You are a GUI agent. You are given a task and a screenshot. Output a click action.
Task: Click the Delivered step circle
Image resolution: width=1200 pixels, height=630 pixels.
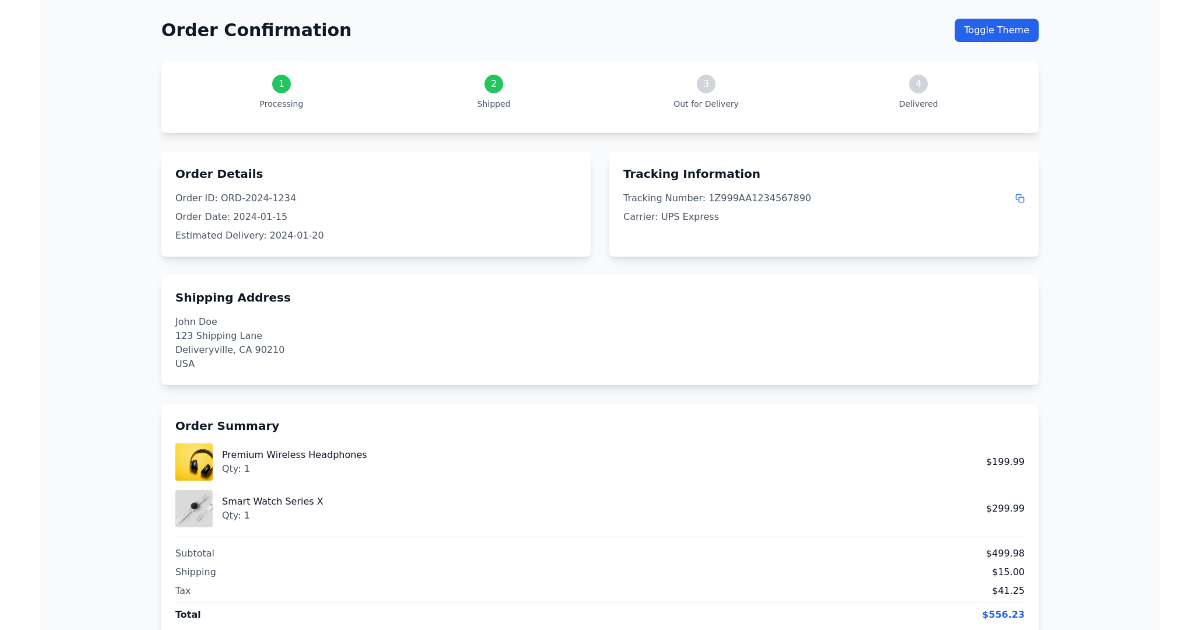(918, 84)
